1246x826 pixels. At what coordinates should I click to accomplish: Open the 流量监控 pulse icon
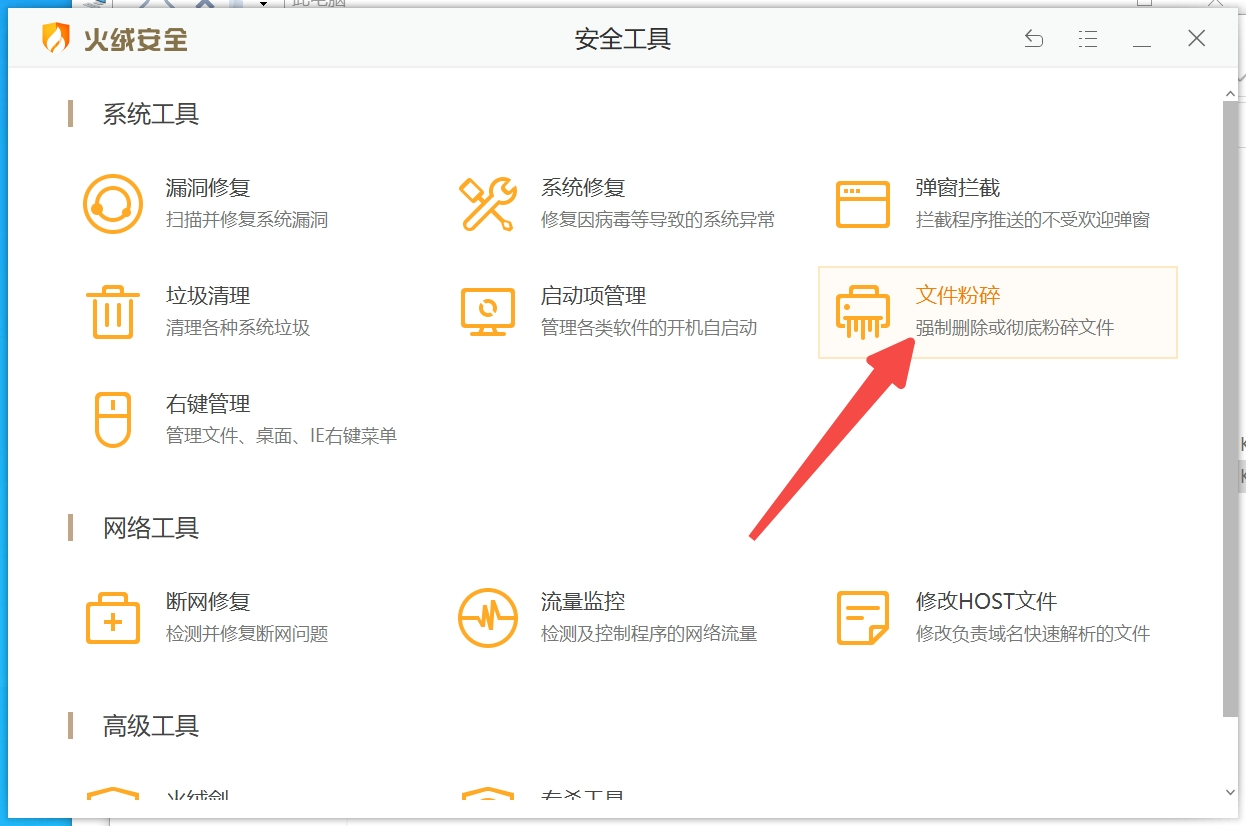point(487,617)
